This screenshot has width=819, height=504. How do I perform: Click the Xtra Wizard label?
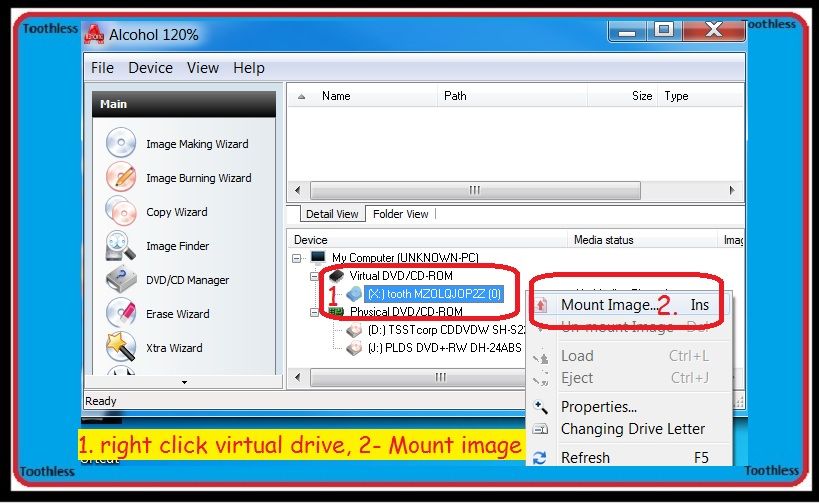[x=174, y=348]
